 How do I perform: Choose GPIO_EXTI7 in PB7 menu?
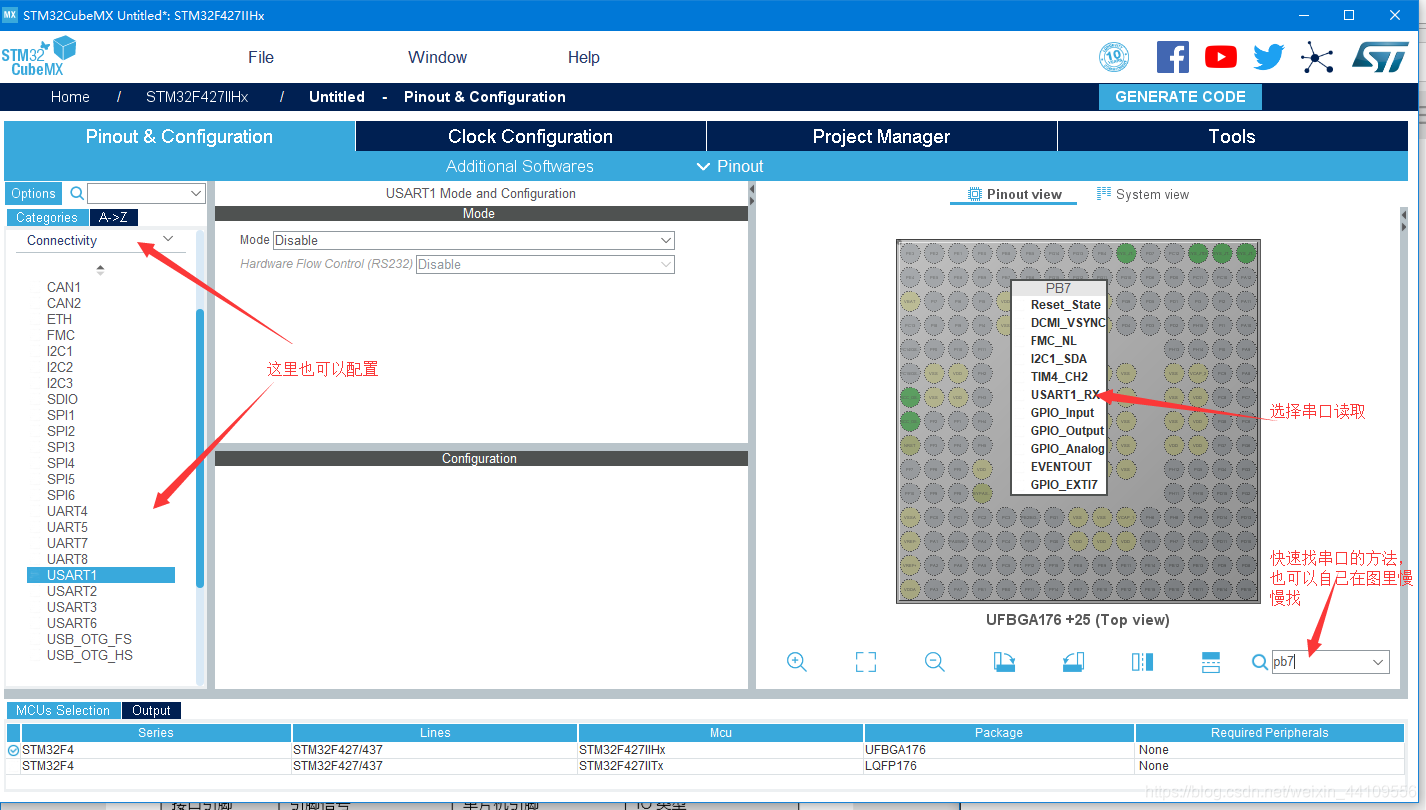(1064, 485)
